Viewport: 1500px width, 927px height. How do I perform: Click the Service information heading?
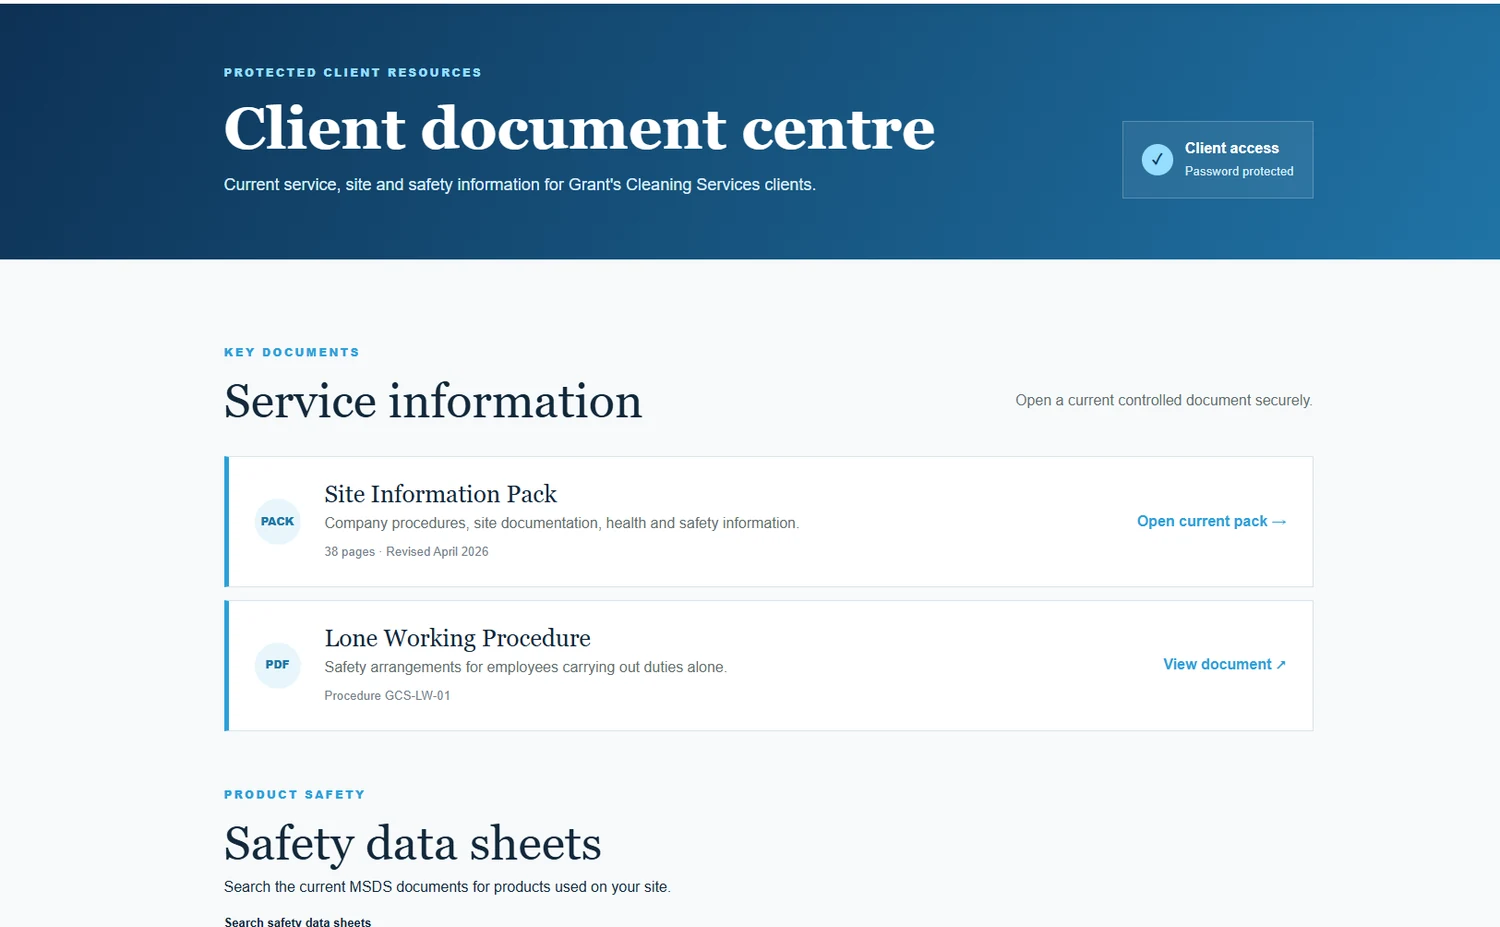point(433,401)
